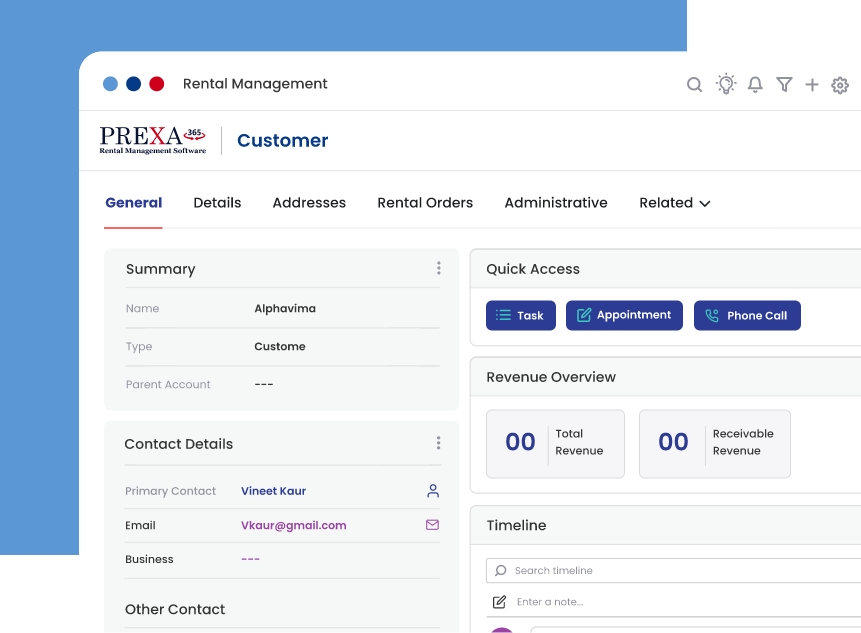Click the Appointment button

pyautogui.click(x=624, y=316)
